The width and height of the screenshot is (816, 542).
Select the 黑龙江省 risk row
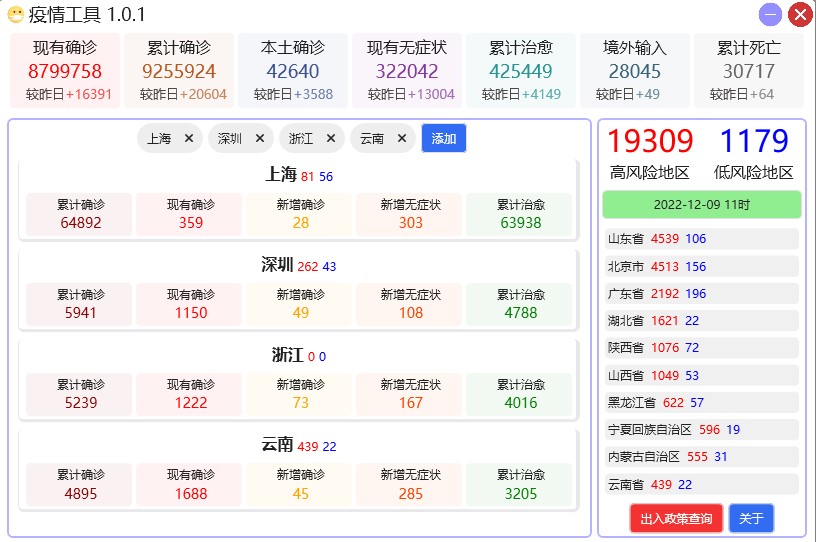(x=702, y=402)
